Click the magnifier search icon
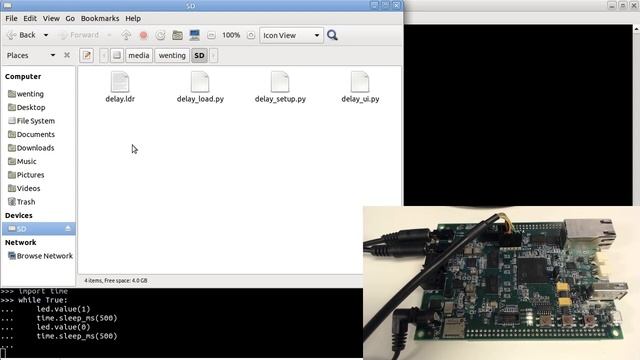 tap(332, 35)
